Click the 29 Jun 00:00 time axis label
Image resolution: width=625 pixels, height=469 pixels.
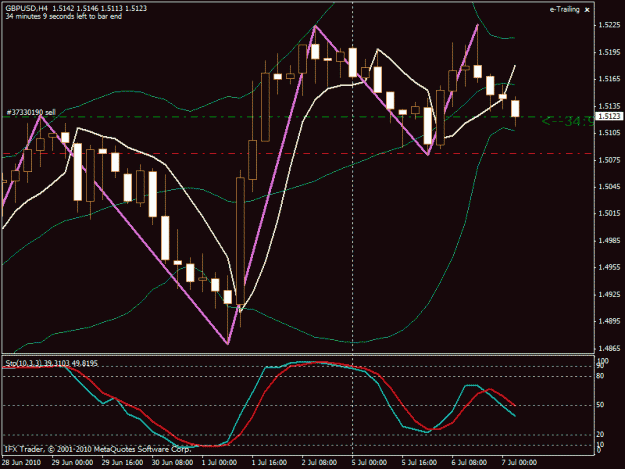point(72,462)
